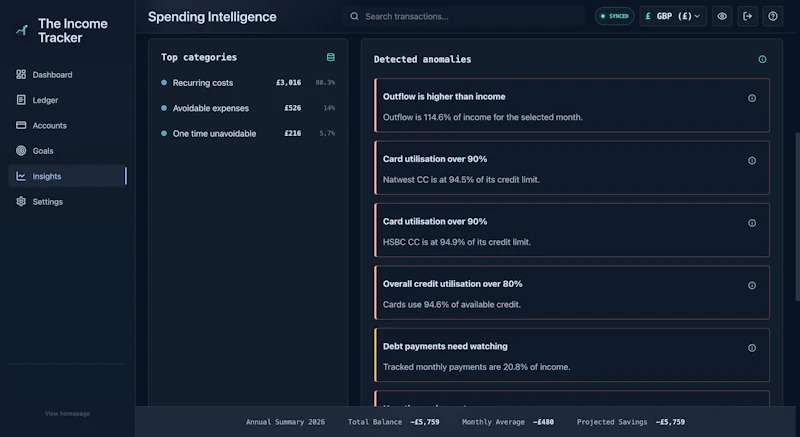Click the Spending Intelligence page heading
This screenshot has height=437, width=800.
pos(212,17)
